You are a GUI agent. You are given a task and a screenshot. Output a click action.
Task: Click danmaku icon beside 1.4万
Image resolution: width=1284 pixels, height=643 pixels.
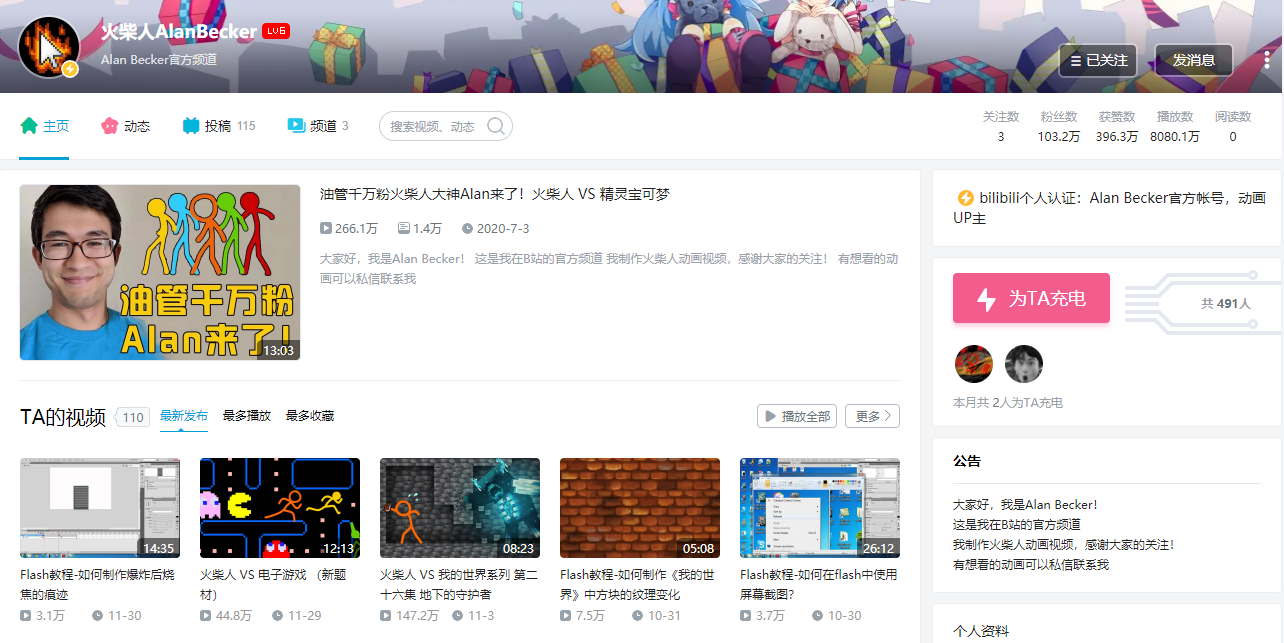(x=403, y=228)
